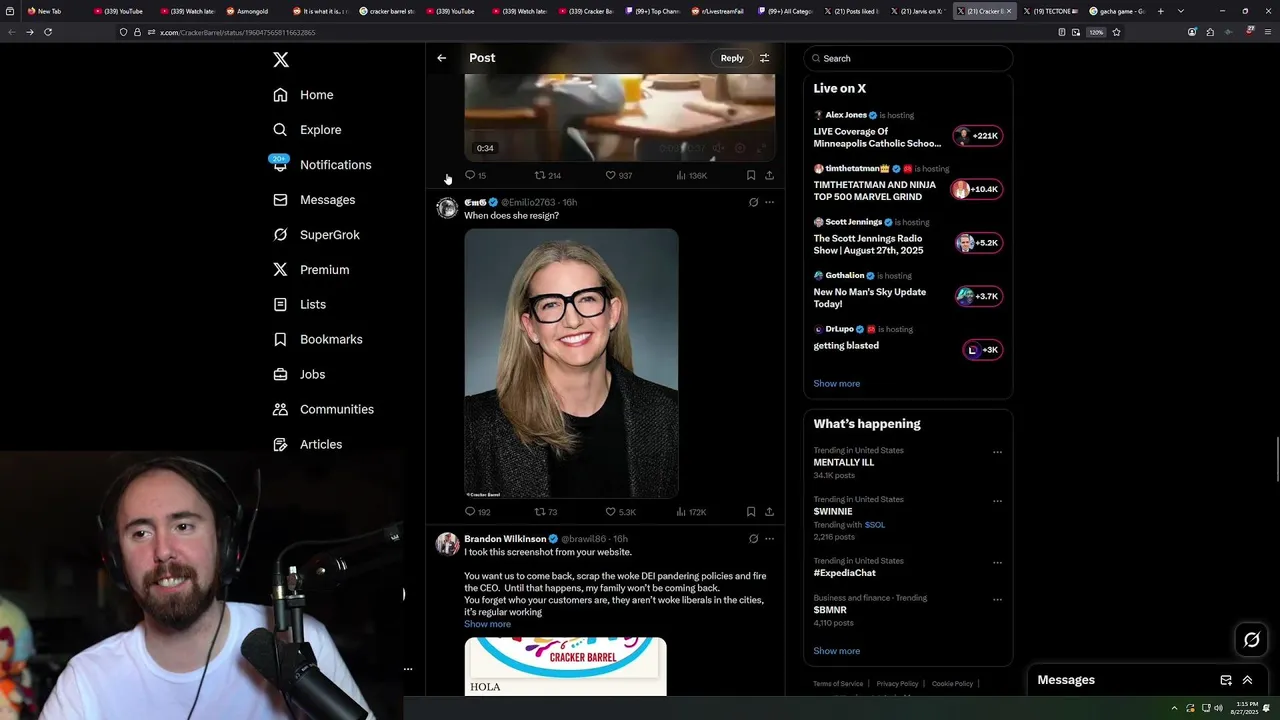Like the post with 5.3K likes
The height and width of the screenshot is (720, 1280).
click(x=620, y=512)
